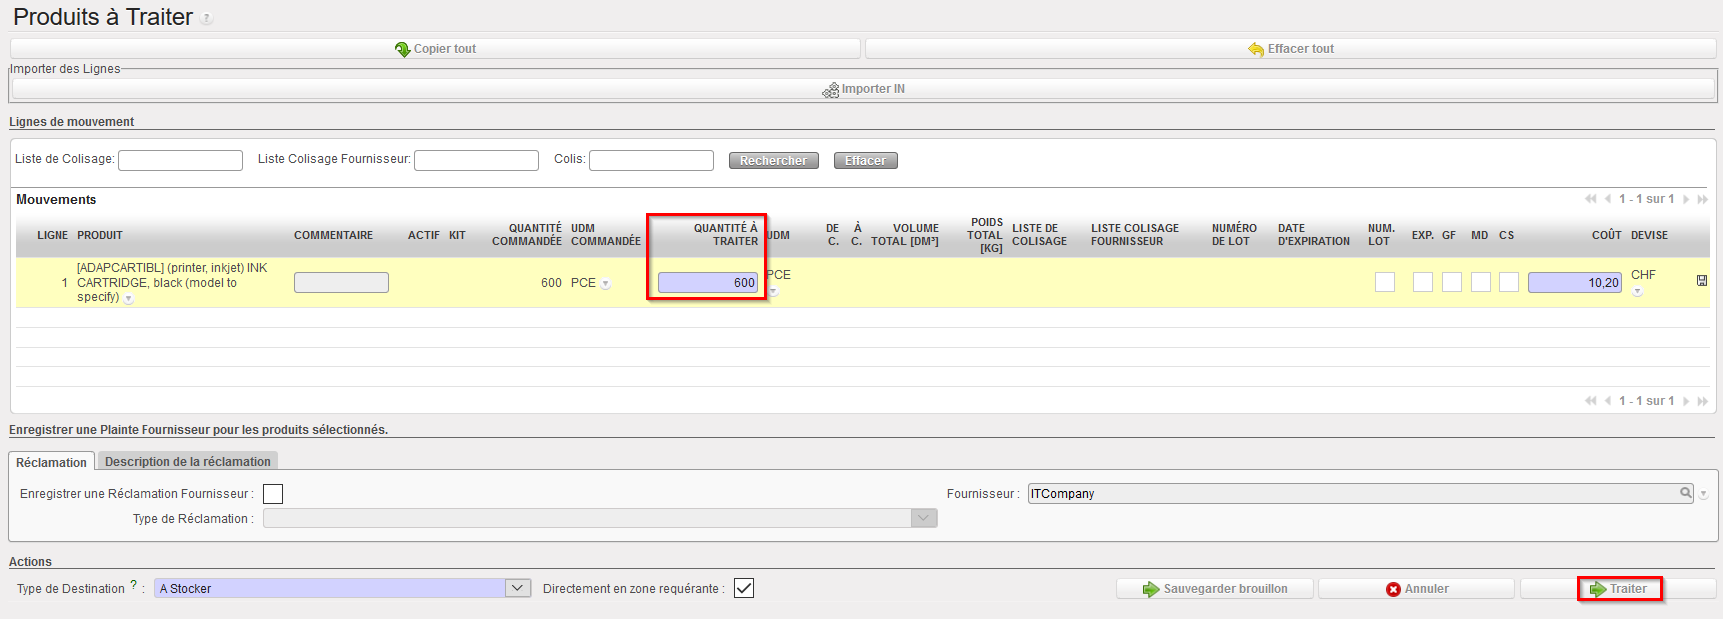Sort by the Numéro de Lot column header

coord(1234,235)
